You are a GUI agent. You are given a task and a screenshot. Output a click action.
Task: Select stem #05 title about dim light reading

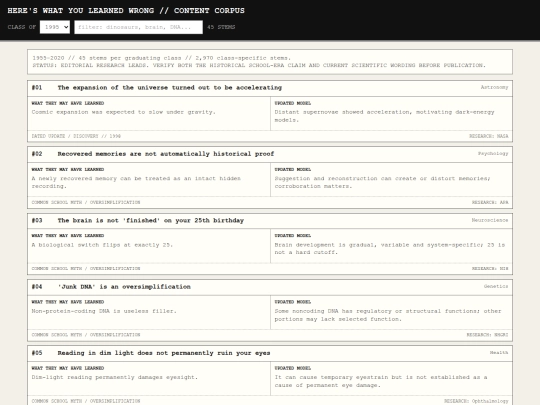tap(164, 353)
